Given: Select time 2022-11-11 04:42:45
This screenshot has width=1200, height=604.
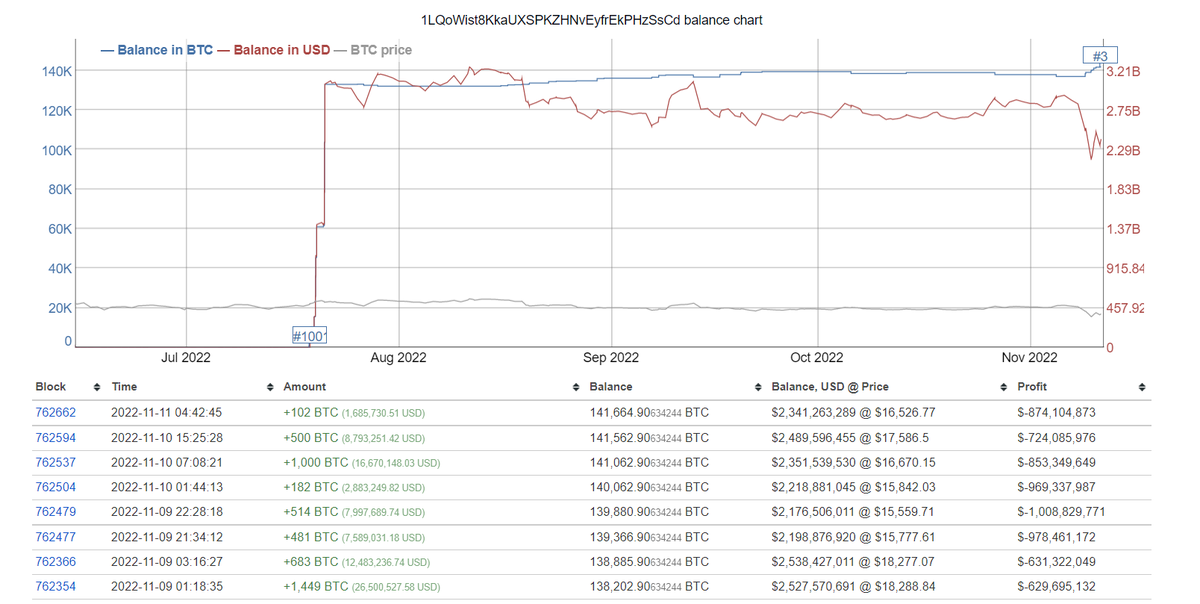Looking at the screenshot, I should pos(167,412).
